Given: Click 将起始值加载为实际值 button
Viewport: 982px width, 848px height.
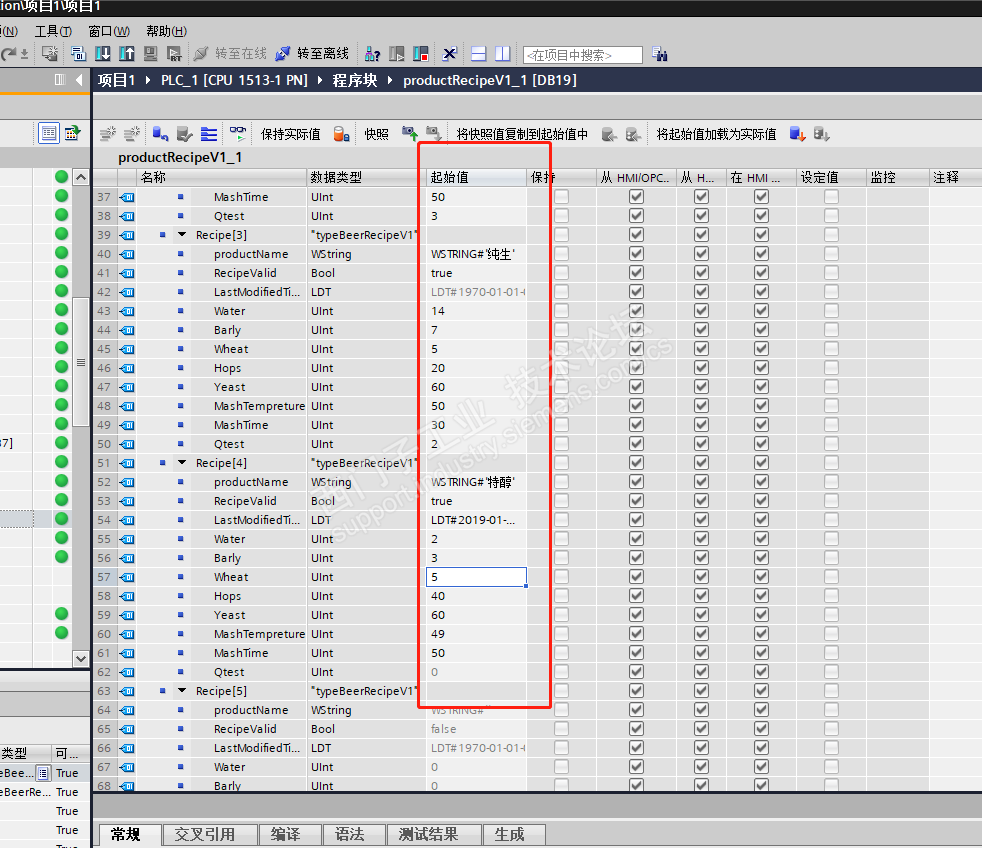Looking at the screenshot, I should (716, 134).
